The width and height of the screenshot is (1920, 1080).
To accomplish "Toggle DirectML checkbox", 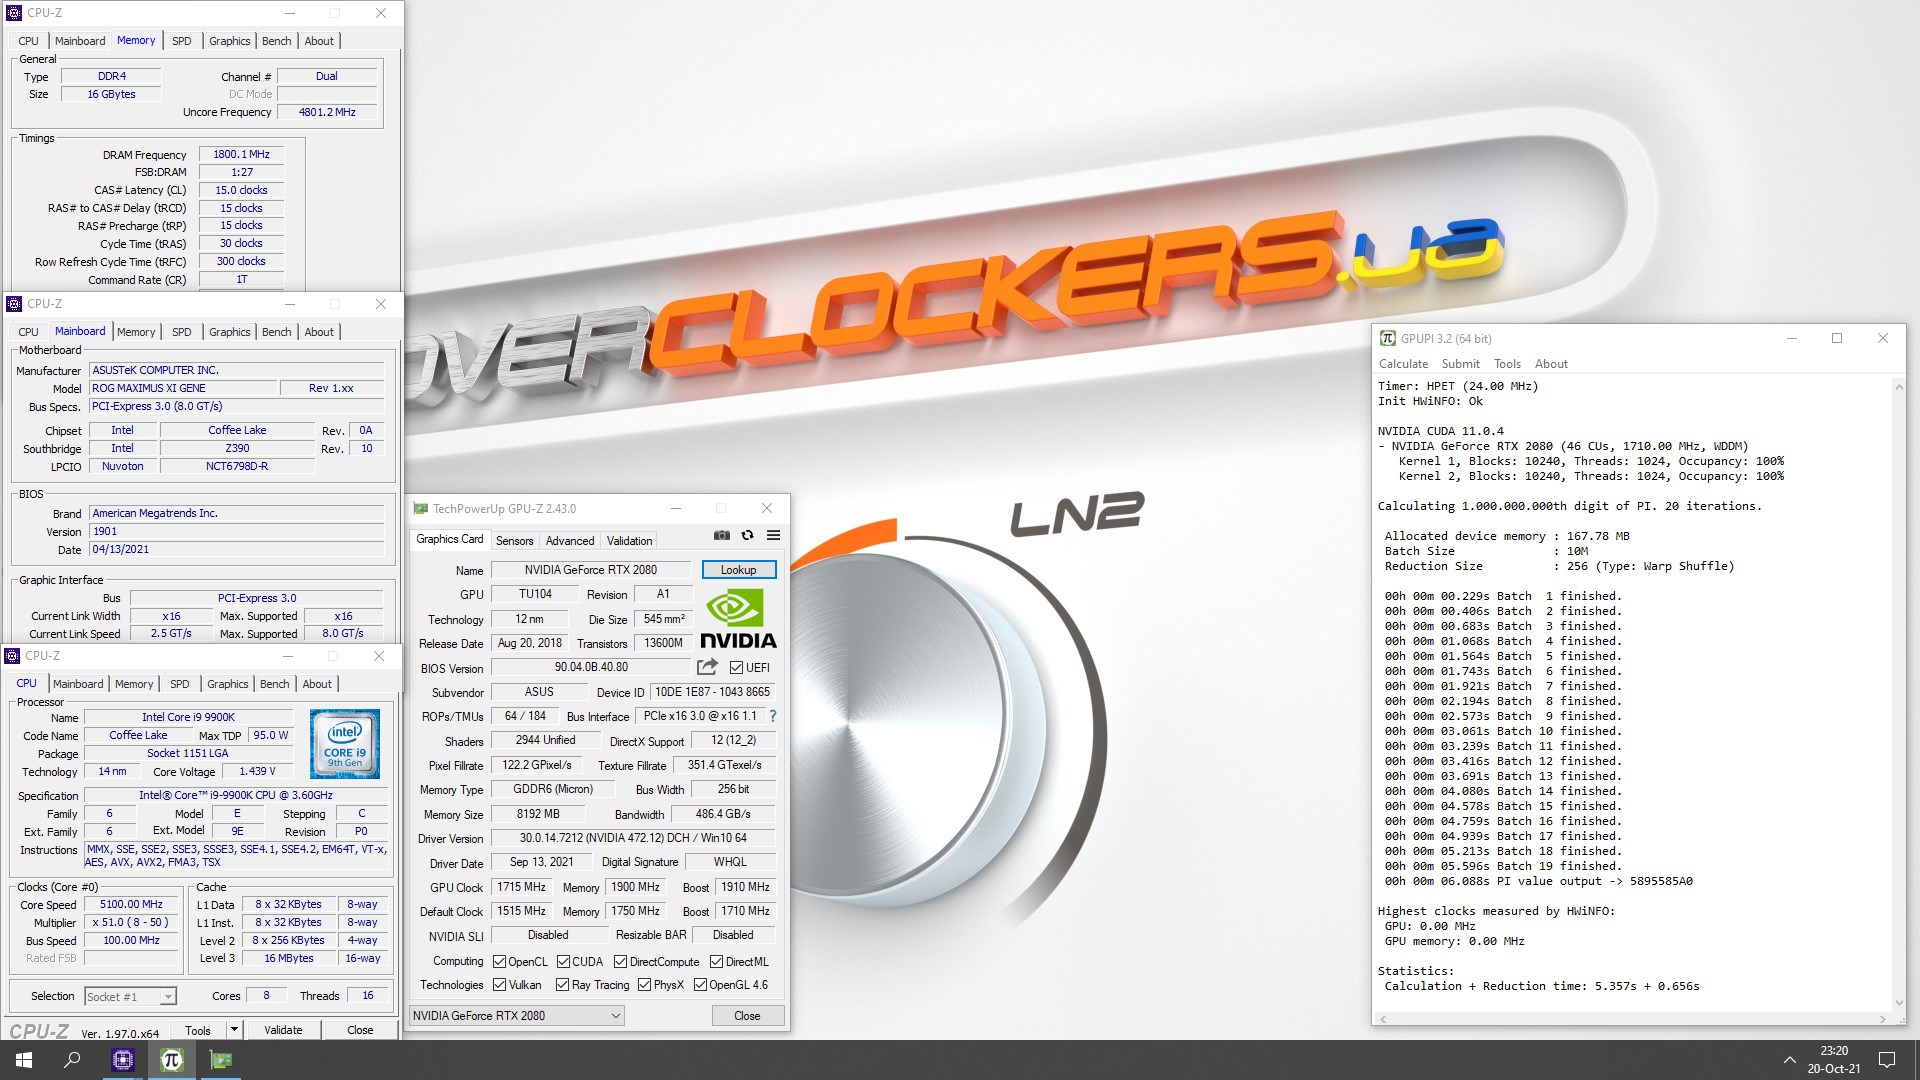I will click(x=716, y=962).
